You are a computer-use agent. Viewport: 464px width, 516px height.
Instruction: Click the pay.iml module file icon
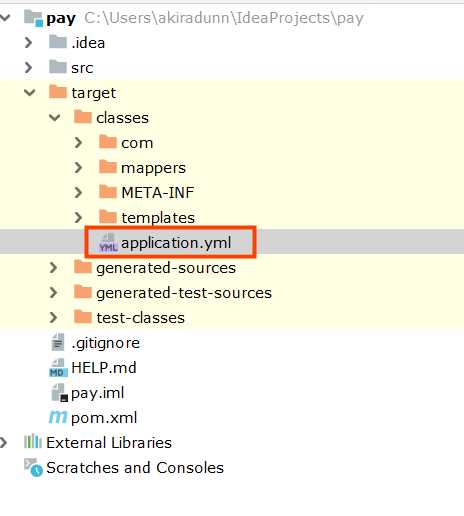(59, 393)
